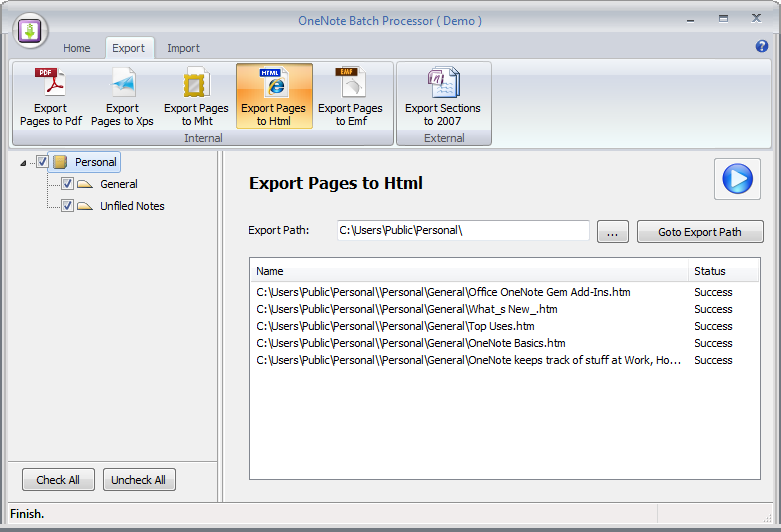Screen dimensions: 781x532
Task: Click Success status of Top Uses.htm row
Action: [713, 326]
